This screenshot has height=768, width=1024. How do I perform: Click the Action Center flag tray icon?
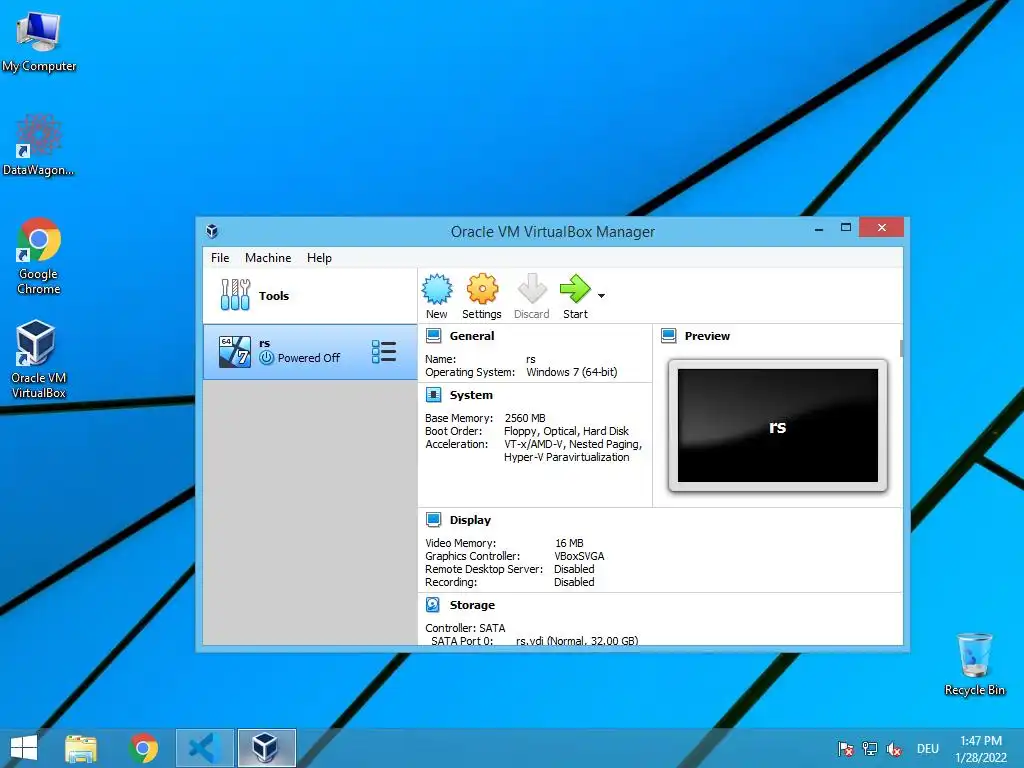pos(845,749)
